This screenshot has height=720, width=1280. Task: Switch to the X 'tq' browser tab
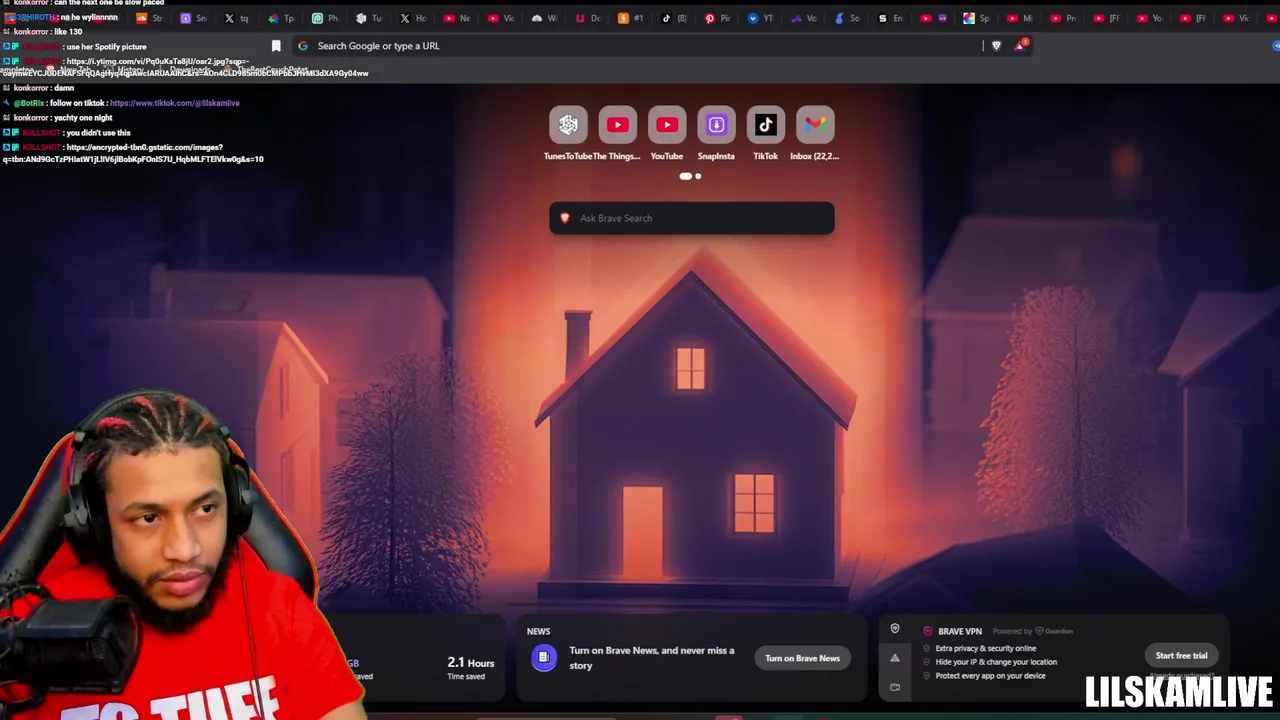click(237, 18)
